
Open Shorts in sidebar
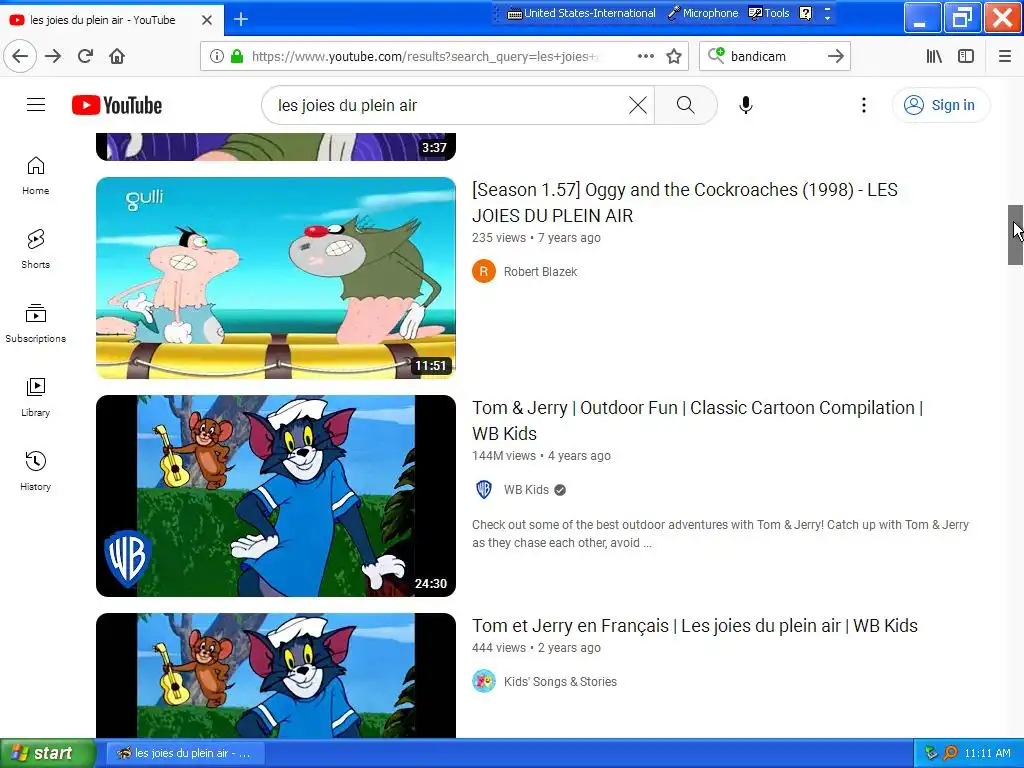click(x=36, y=249)
